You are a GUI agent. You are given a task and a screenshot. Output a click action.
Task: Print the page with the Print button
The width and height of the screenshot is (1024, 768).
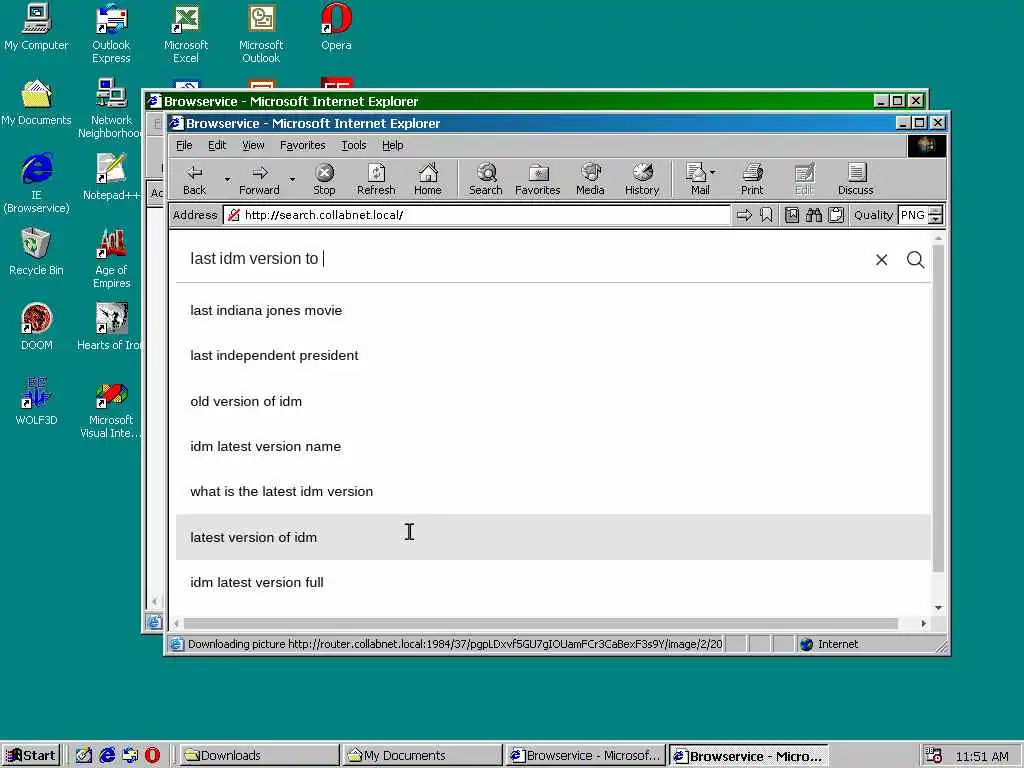(x=752, y=179)
